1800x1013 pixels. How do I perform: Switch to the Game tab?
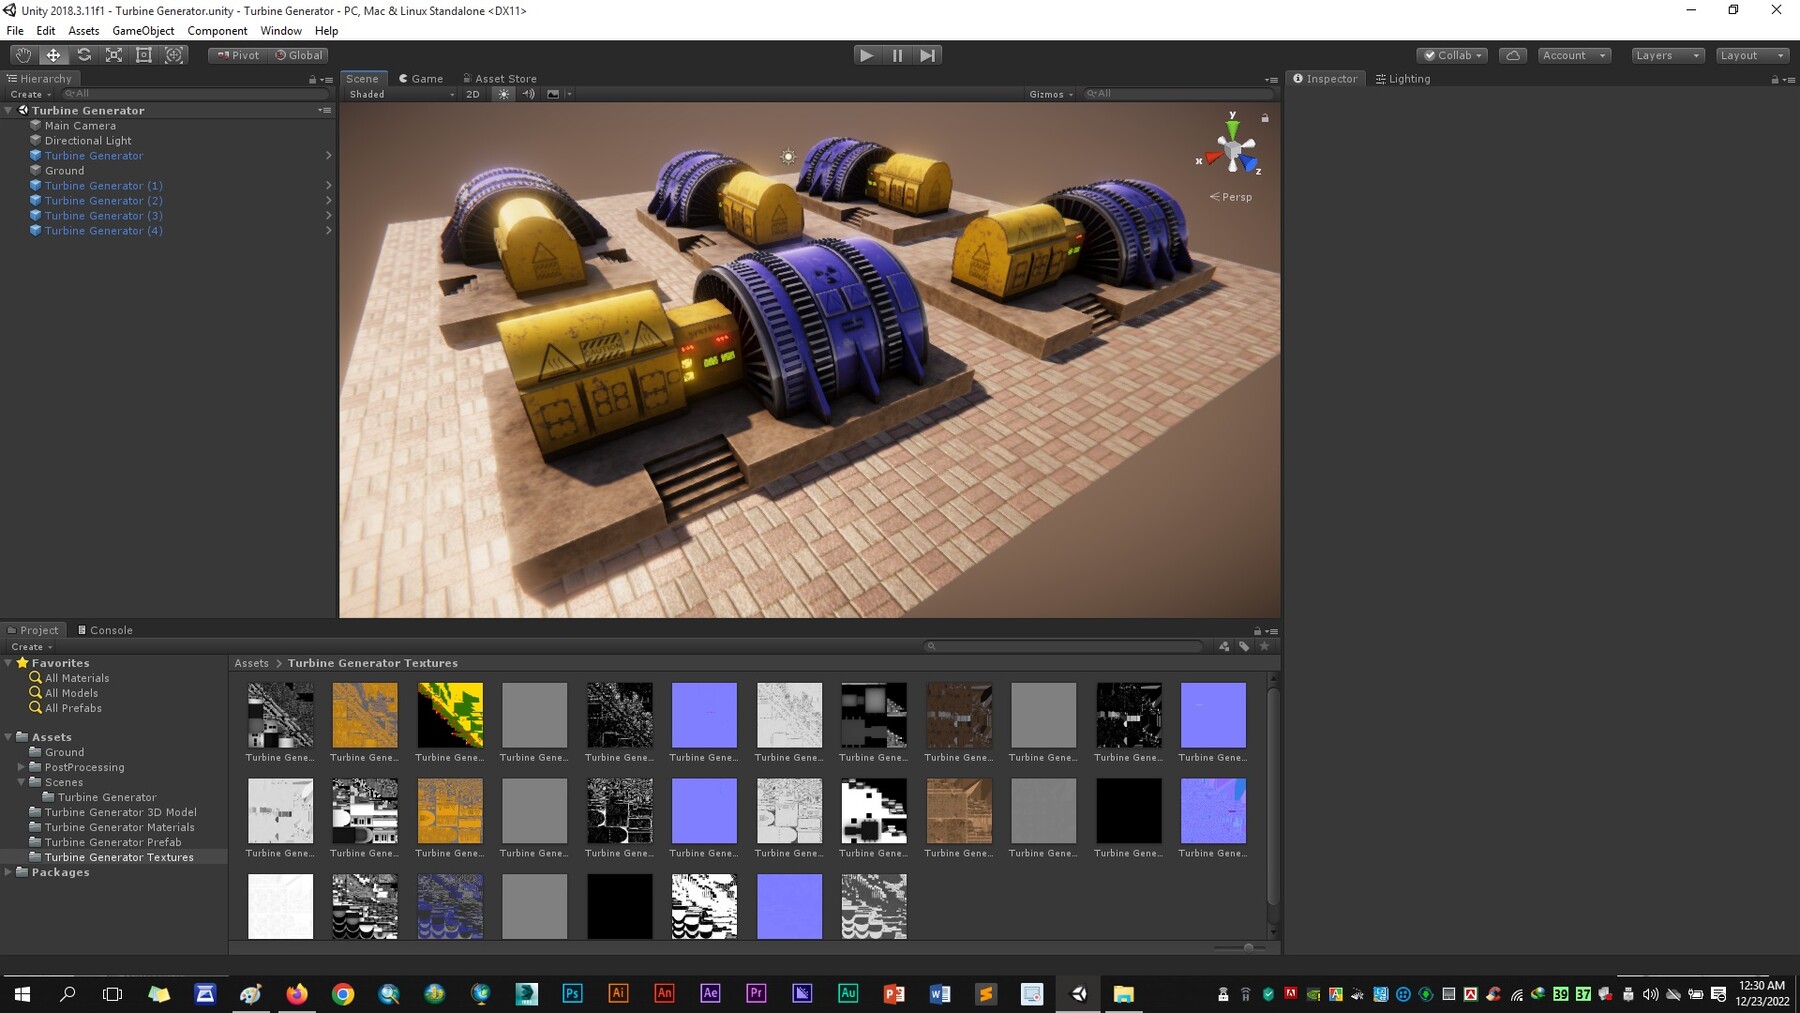(421, 78)
